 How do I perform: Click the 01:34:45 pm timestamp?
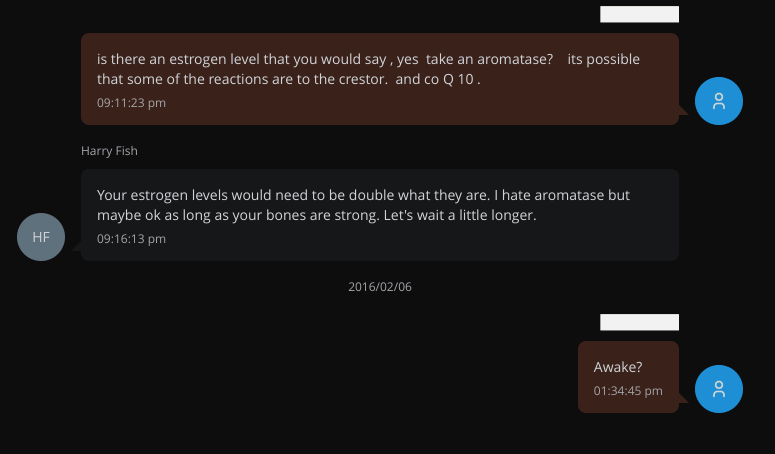(628, 391)
